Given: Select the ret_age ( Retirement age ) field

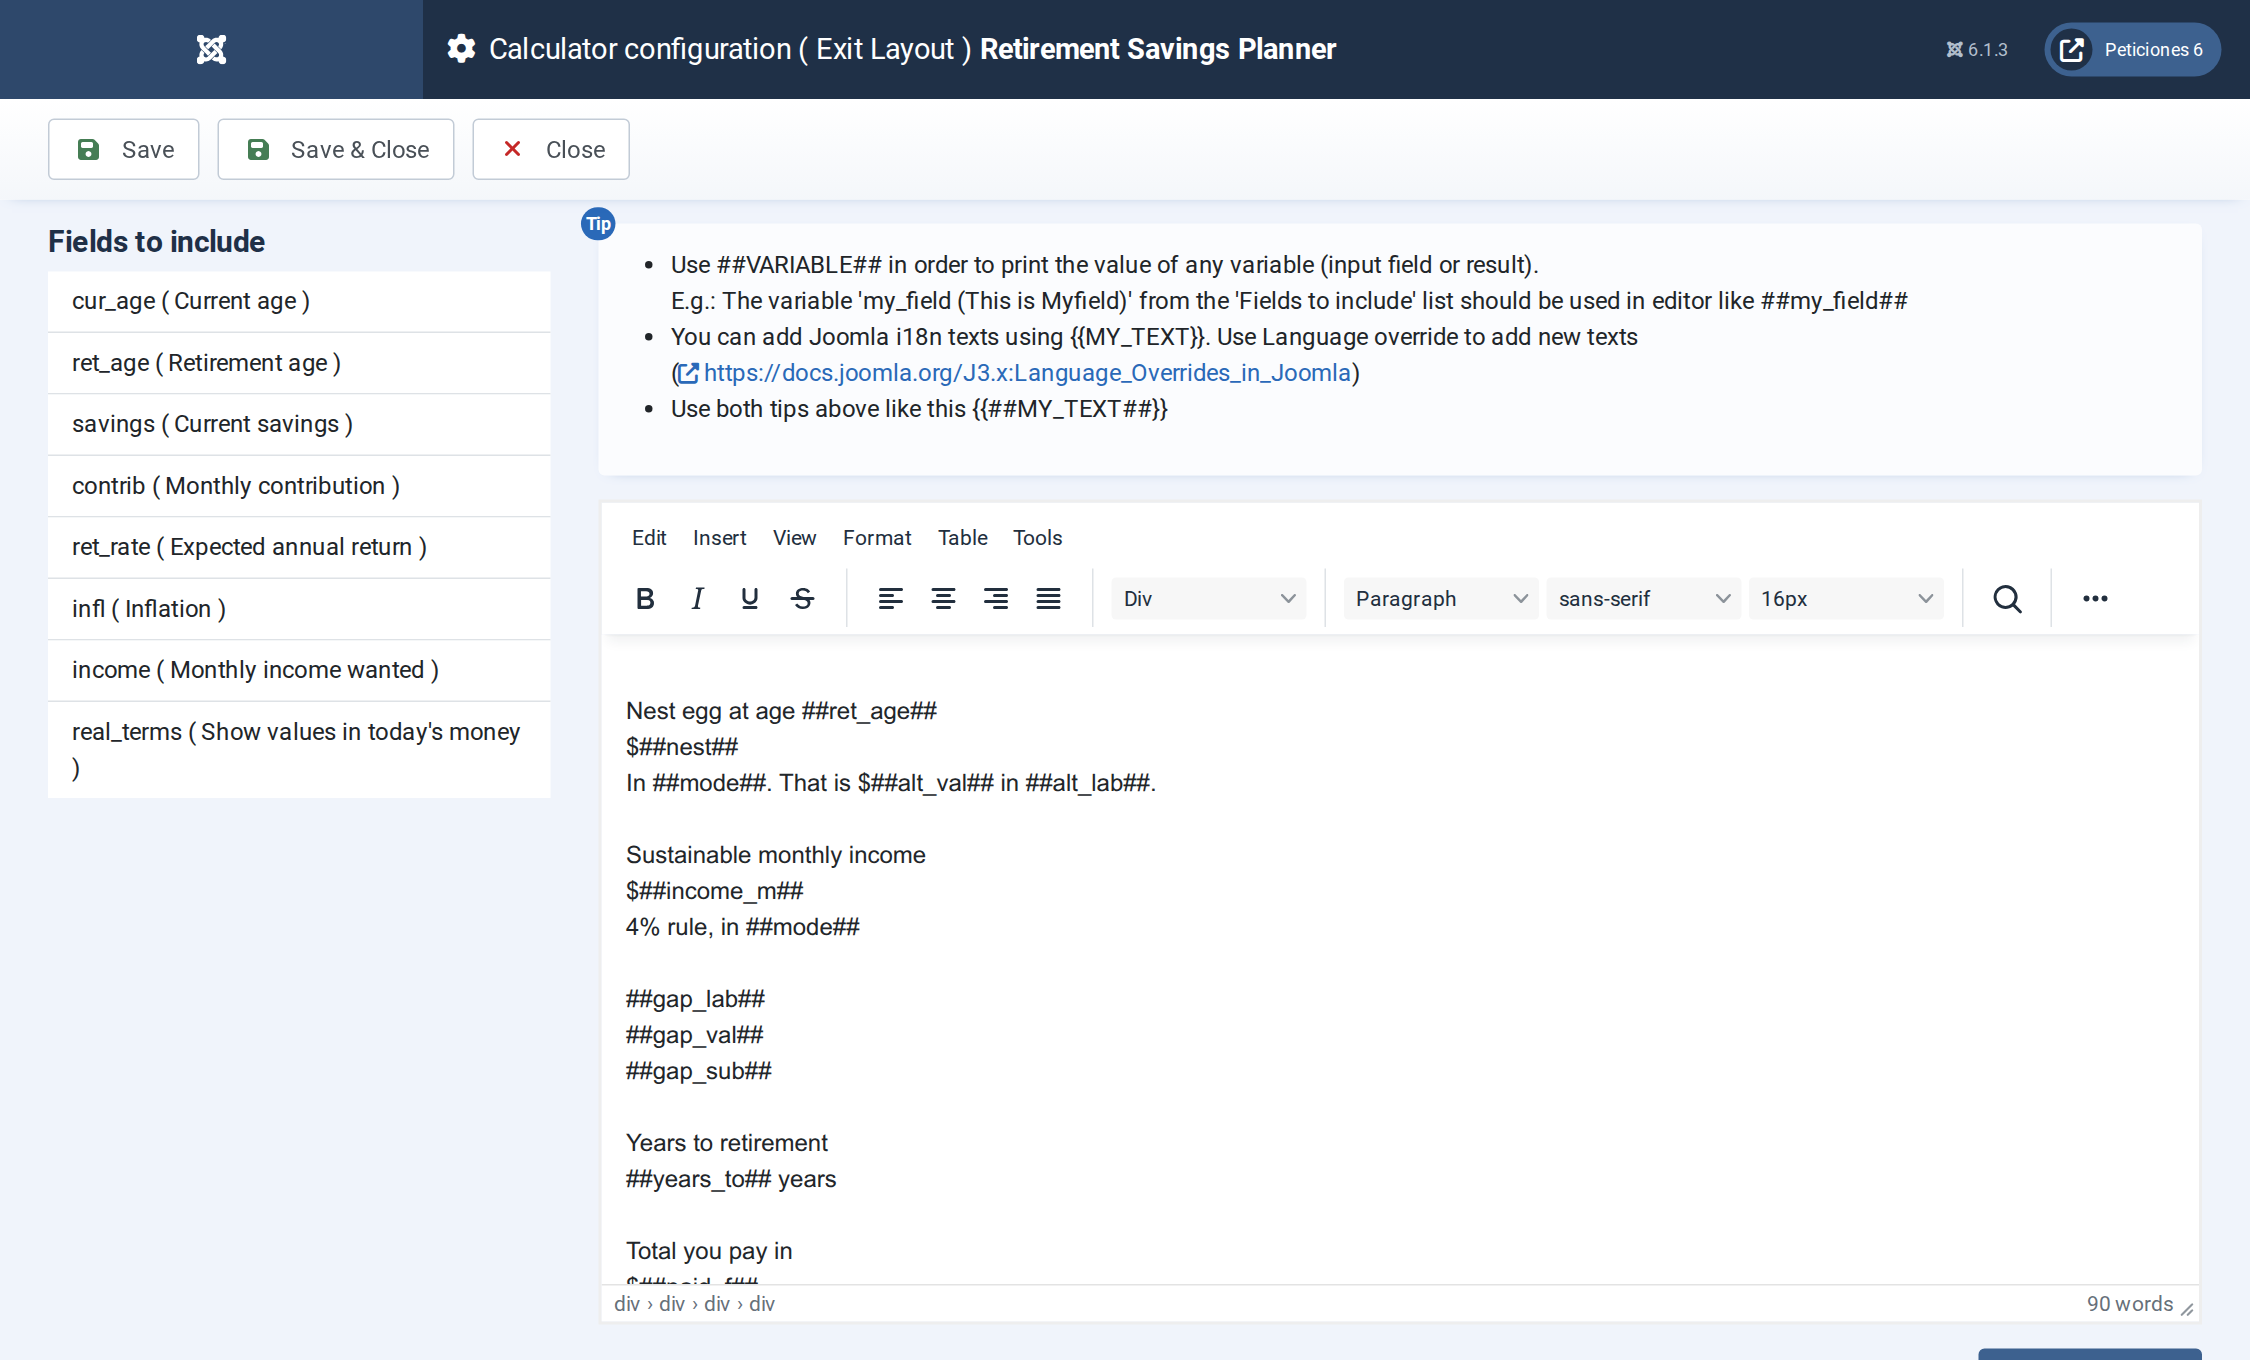Looking at the screenshot, I should pyautogui.click(x=299, y=363).
